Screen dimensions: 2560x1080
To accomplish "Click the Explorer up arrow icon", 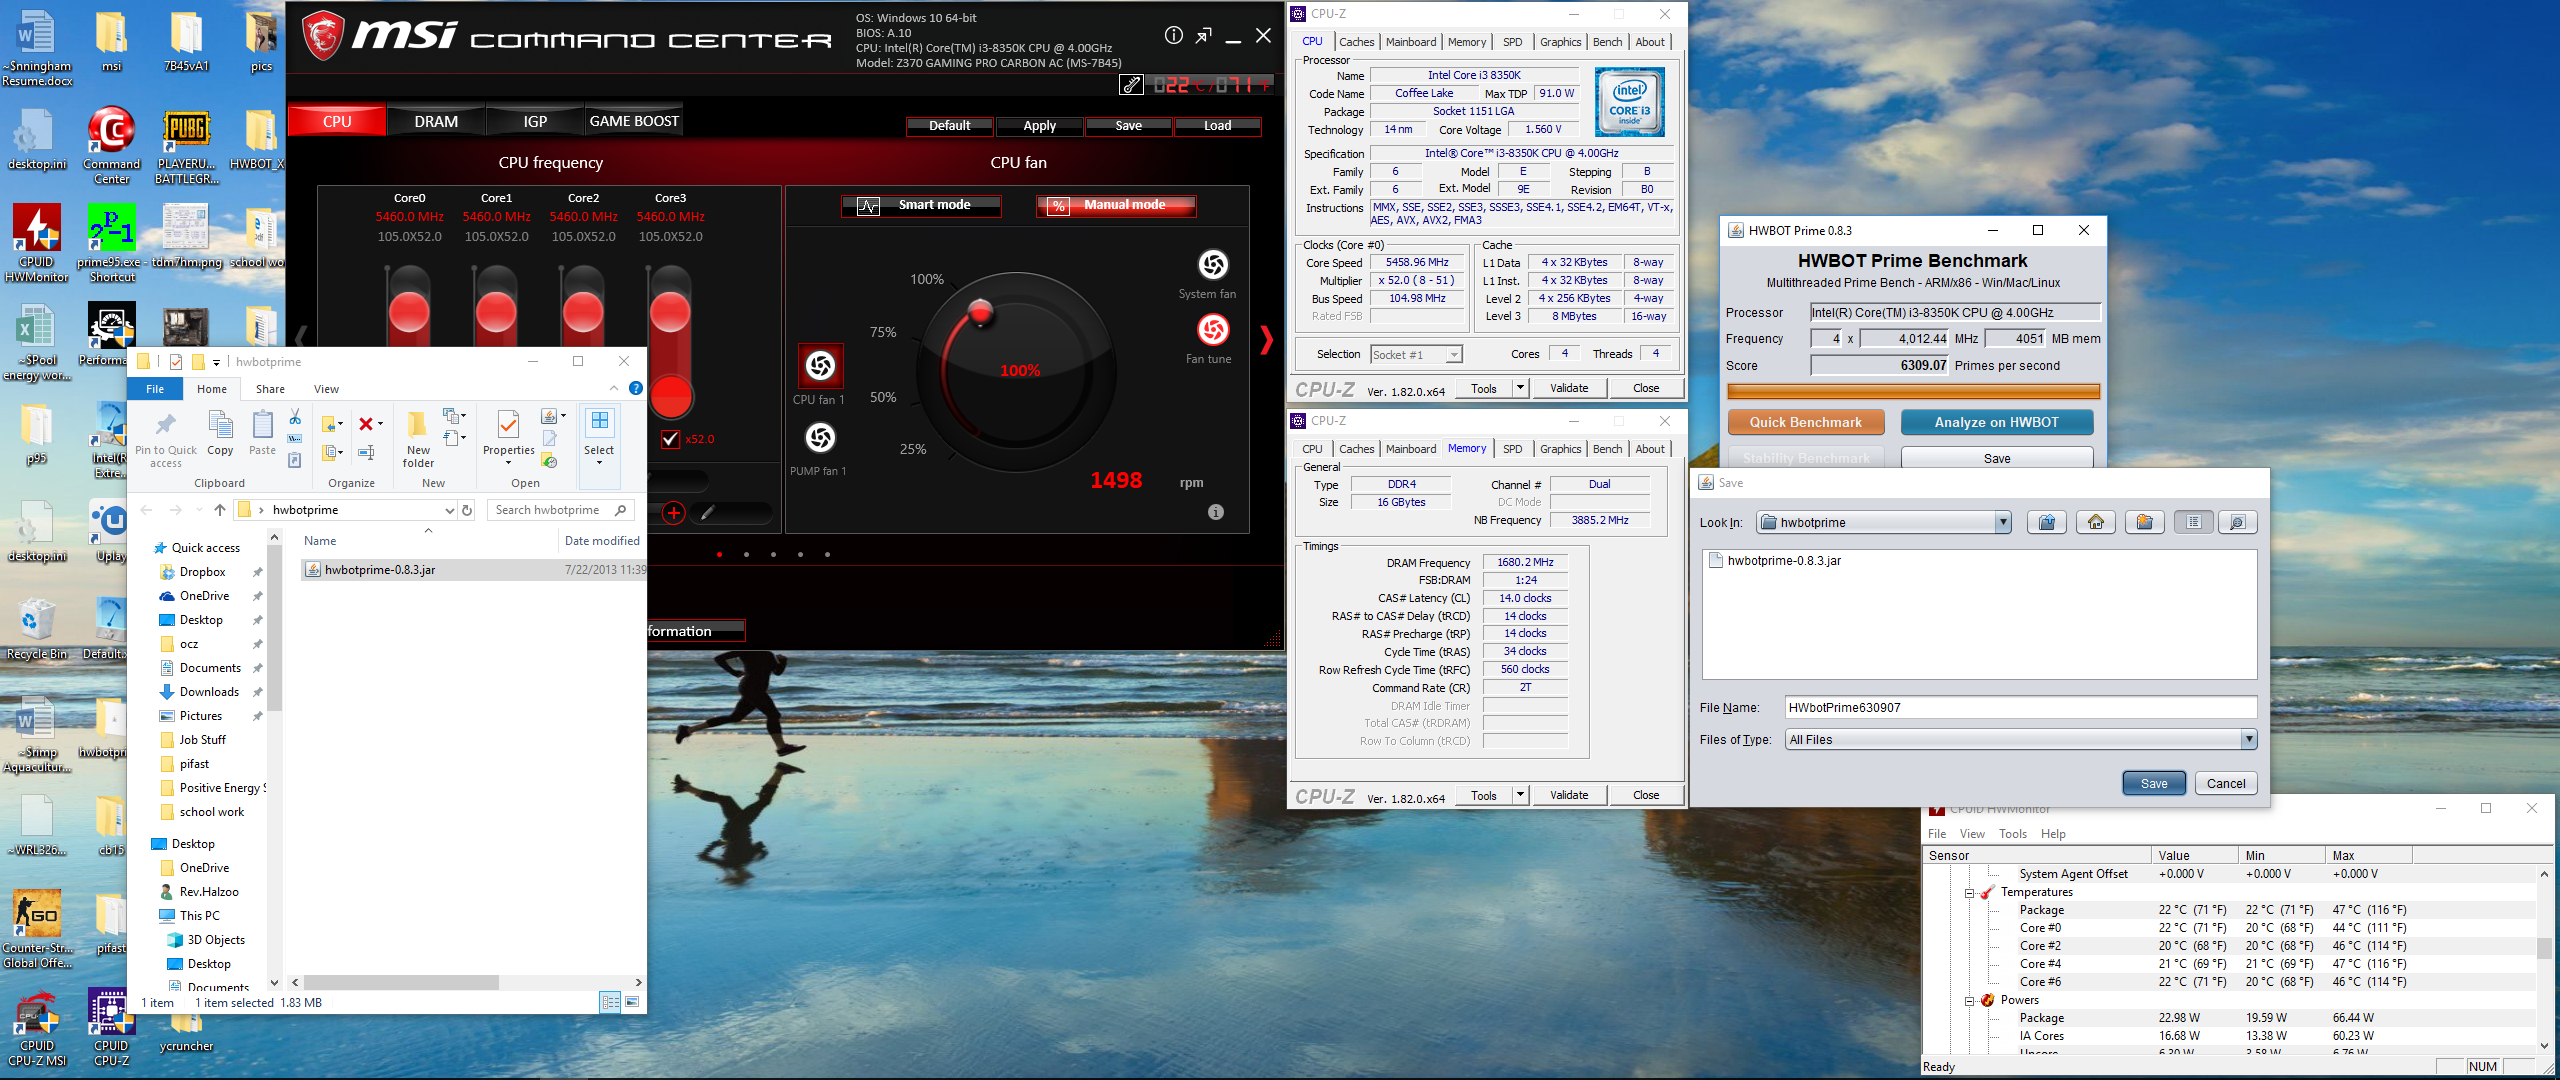I will 220,510.
